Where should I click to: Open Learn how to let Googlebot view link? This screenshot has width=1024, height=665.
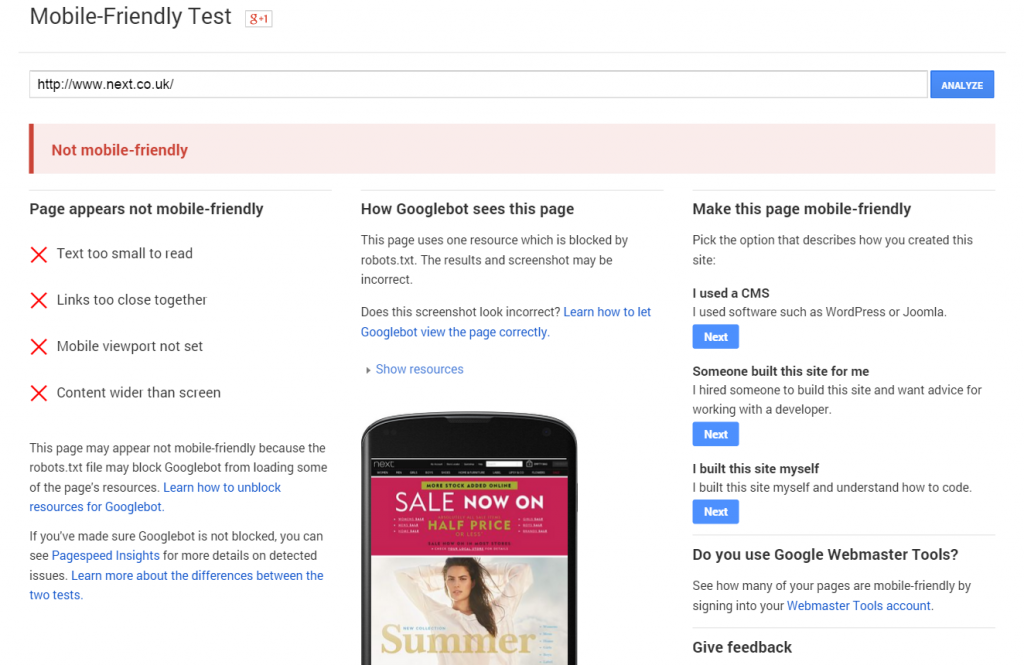coord(607,312)
